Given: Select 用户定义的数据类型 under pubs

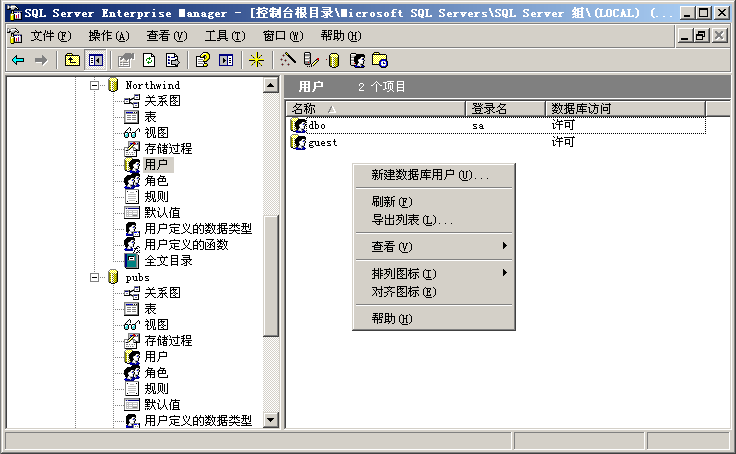Looking at the screenshot, I should [x=198, y=421].
